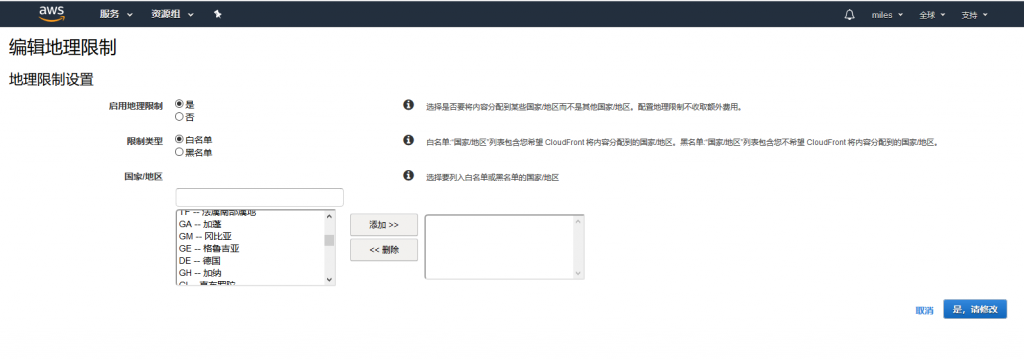
Task: Focus the country search input field
Action: pos(259,197)
